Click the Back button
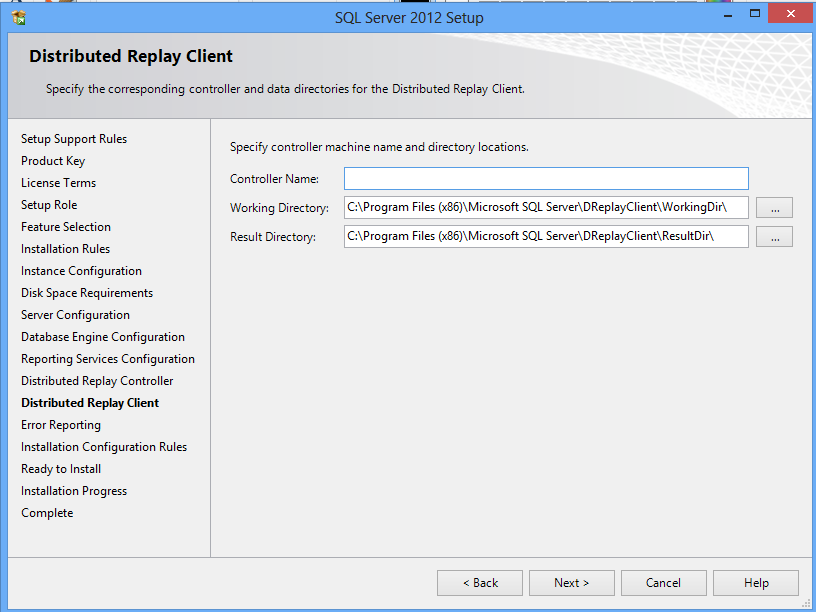Image resolution: width=816 pixels, height=612 pixels. coord(479,582)
